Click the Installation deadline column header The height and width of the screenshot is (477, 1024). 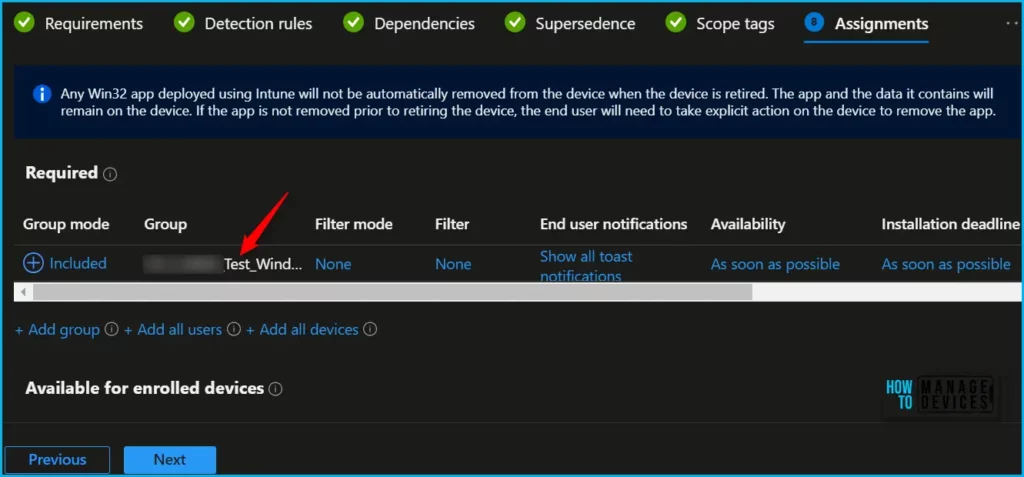pos(950,224)
